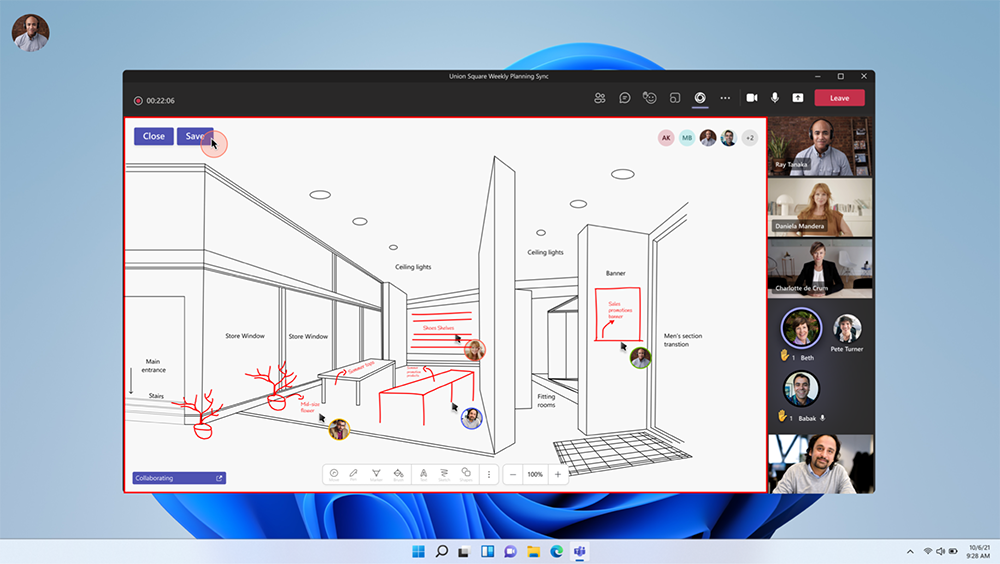The width and height of the screenshot is (1000, 564).
Task: Open File Explorer from the taskbar
Action: [x=533, y=551]
